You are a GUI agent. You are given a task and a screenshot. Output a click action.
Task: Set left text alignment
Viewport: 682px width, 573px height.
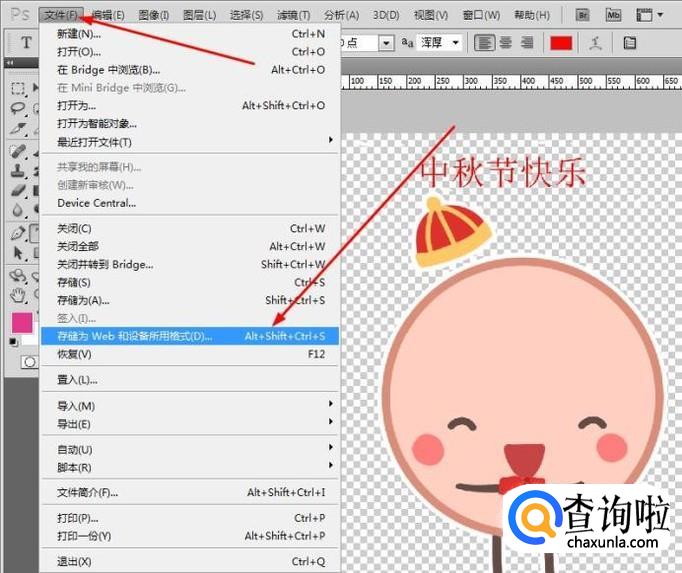click(x=484, y=43)
